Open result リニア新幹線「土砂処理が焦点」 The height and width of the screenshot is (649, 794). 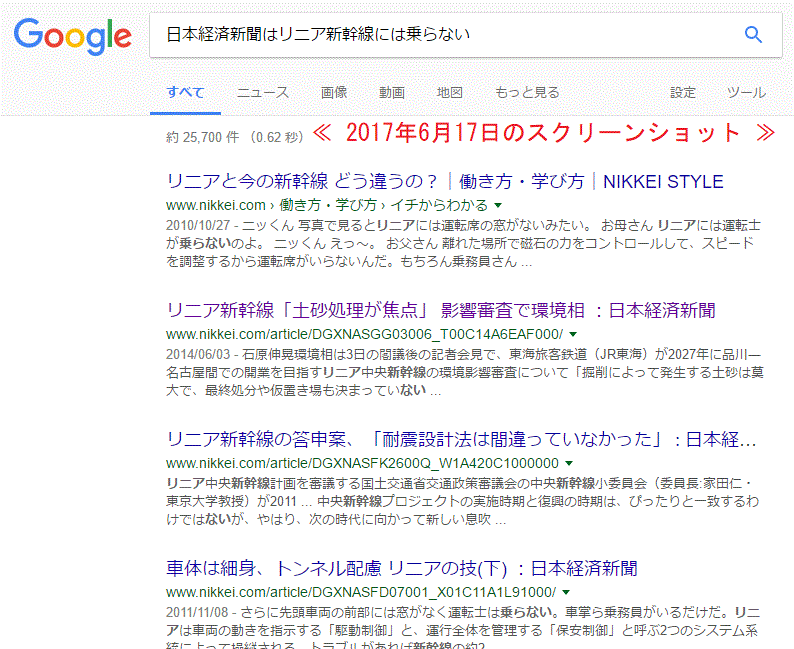click(x=441, y=310)
